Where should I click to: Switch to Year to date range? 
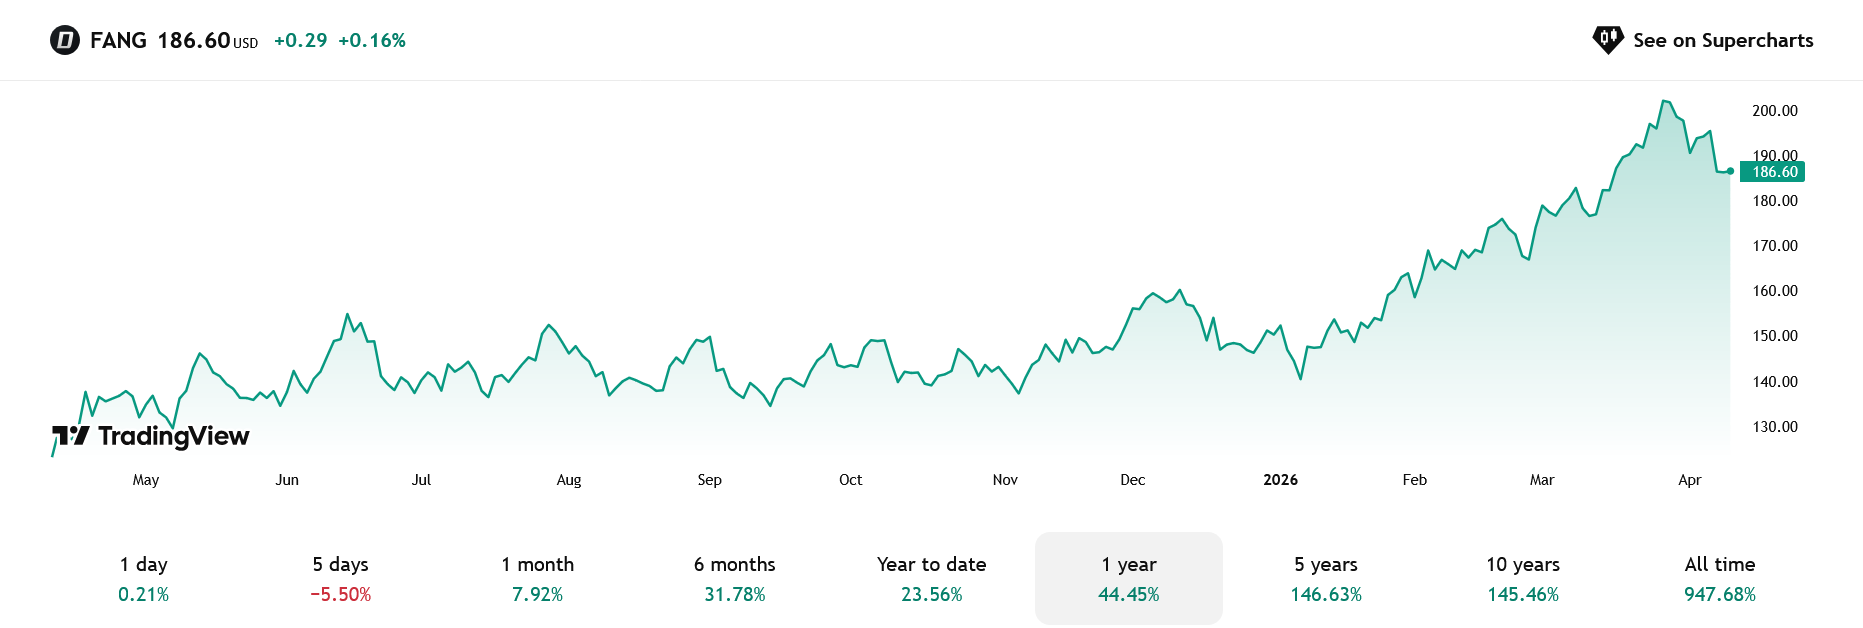point(932,579)
